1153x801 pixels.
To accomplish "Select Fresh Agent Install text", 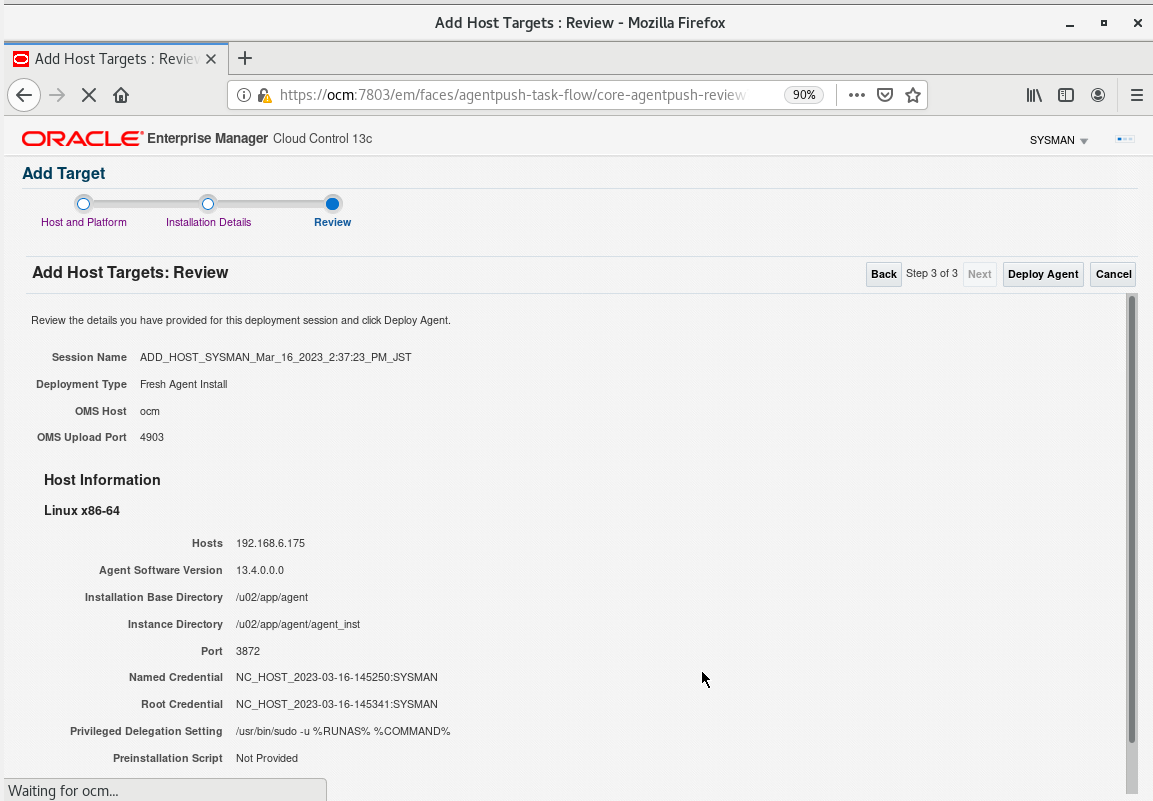I will click(x=184, y=385).
